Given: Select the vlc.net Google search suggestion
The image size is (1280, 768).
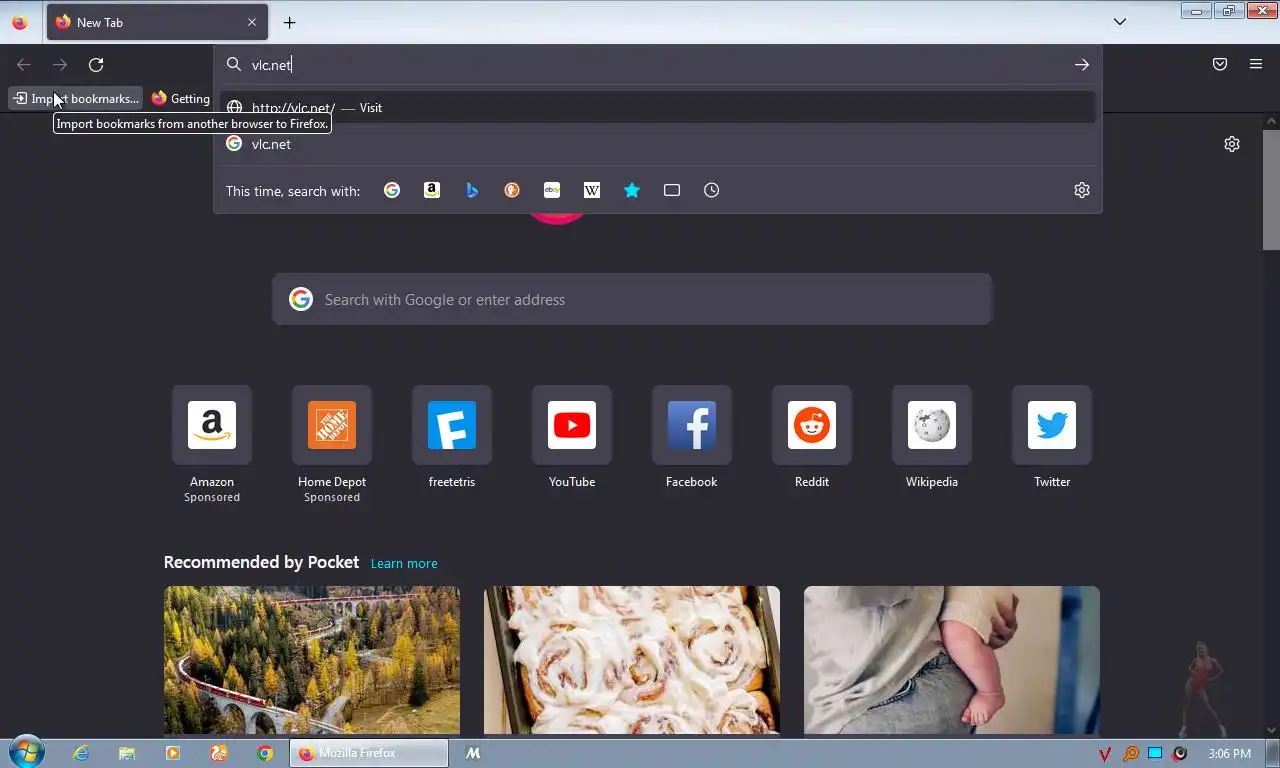Looking at the screenshot, I should click(x=658, y=144).
